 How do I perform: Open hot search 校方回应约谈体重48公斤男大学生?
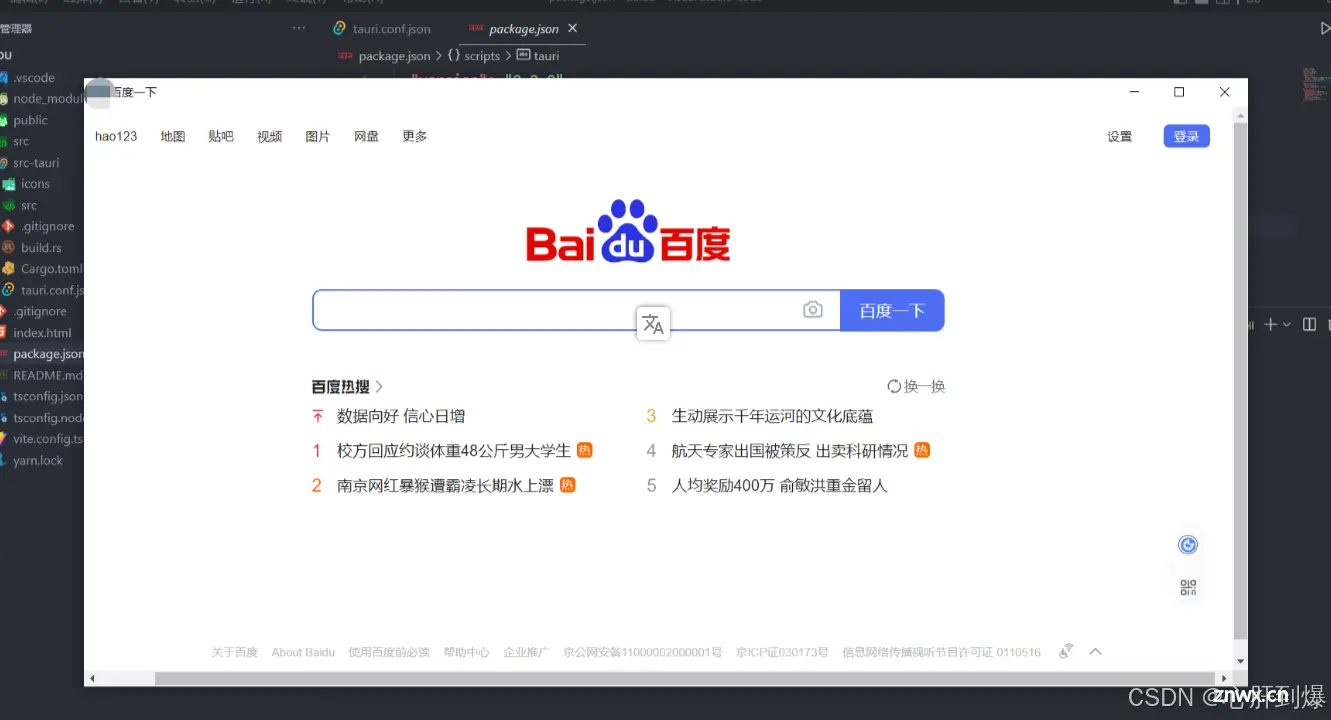(454, 450)
